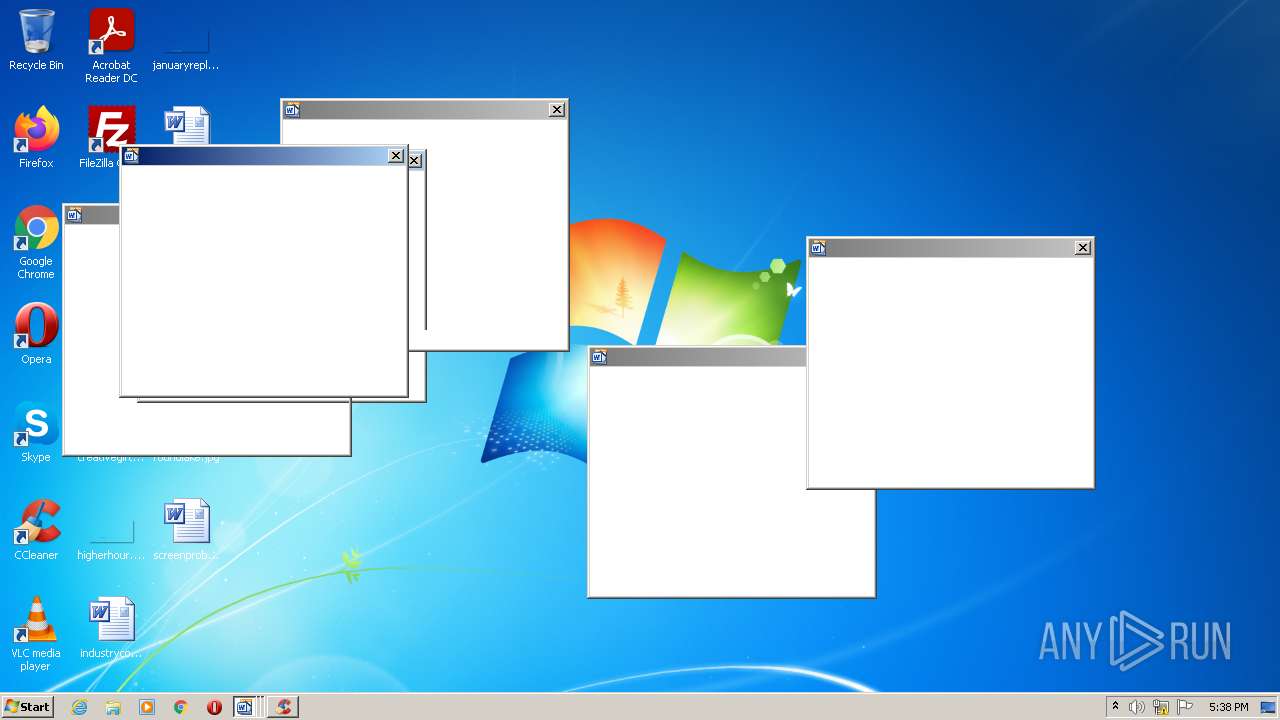The width and height of the screenshot is (1280, 720).
Task: Open Opera from the taskbar
Action: (214, 707)
